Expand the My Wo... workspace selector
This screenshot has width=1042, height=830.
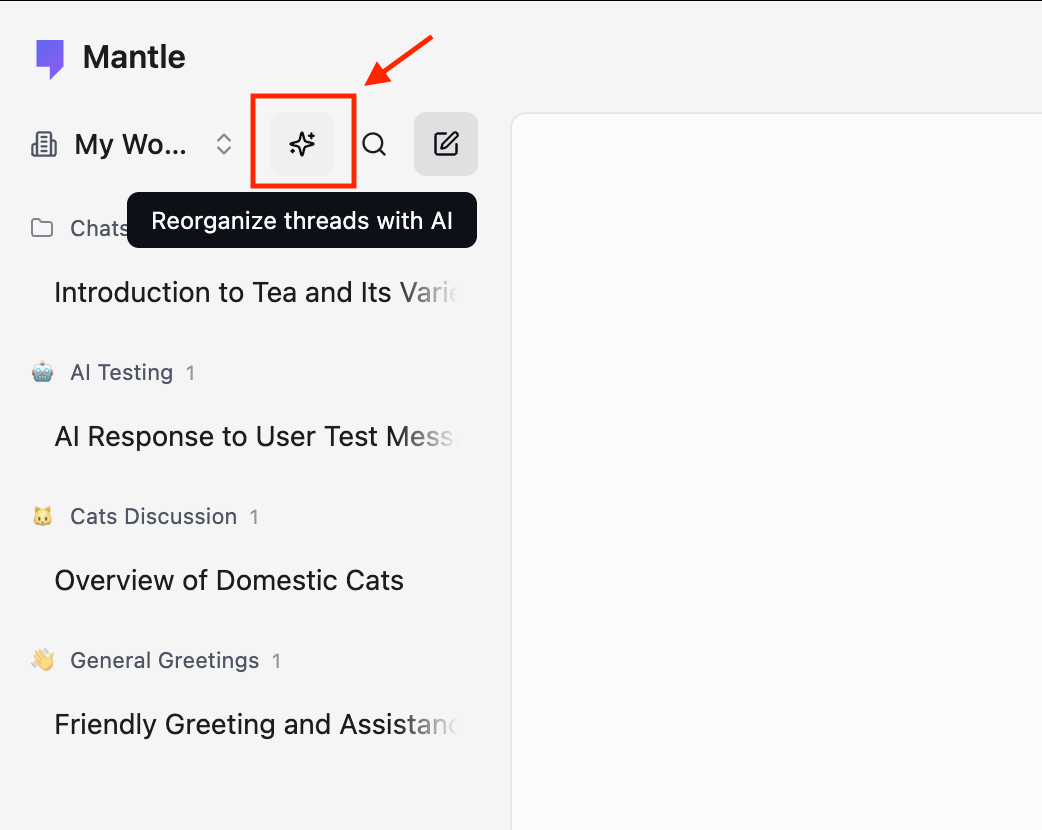(x=132, y=144)
